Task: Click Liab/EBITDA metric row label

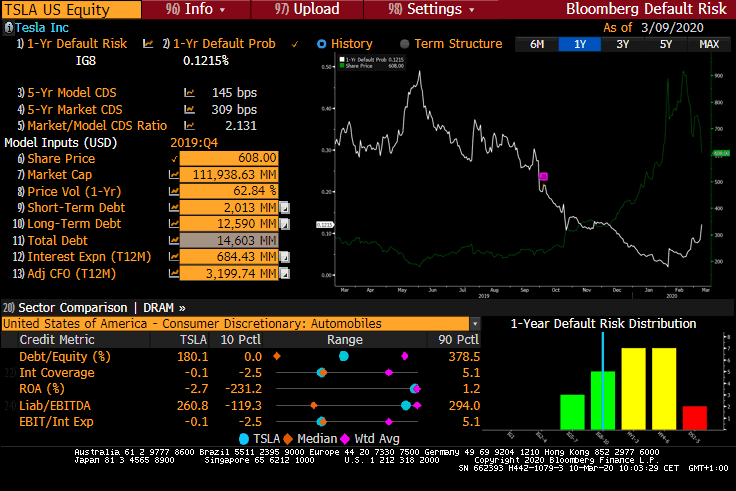Action: coord(55,406)
